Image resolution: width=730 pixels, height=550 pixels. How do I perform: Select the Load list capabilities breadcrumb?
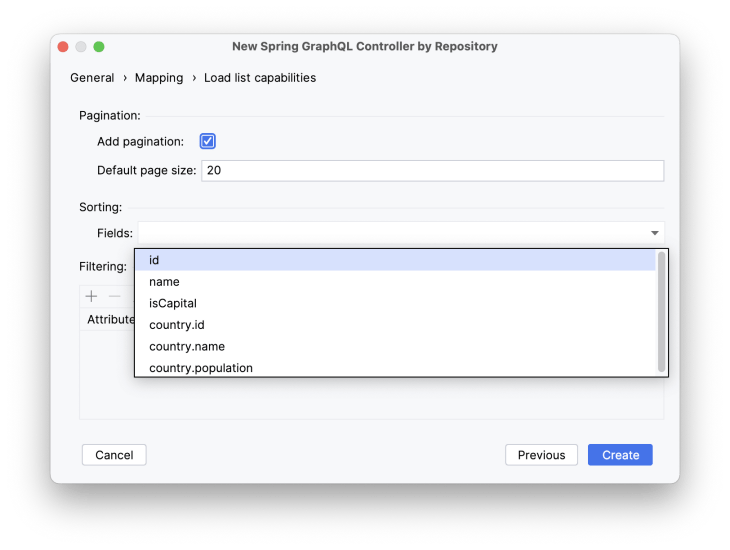tap(260, 78)
